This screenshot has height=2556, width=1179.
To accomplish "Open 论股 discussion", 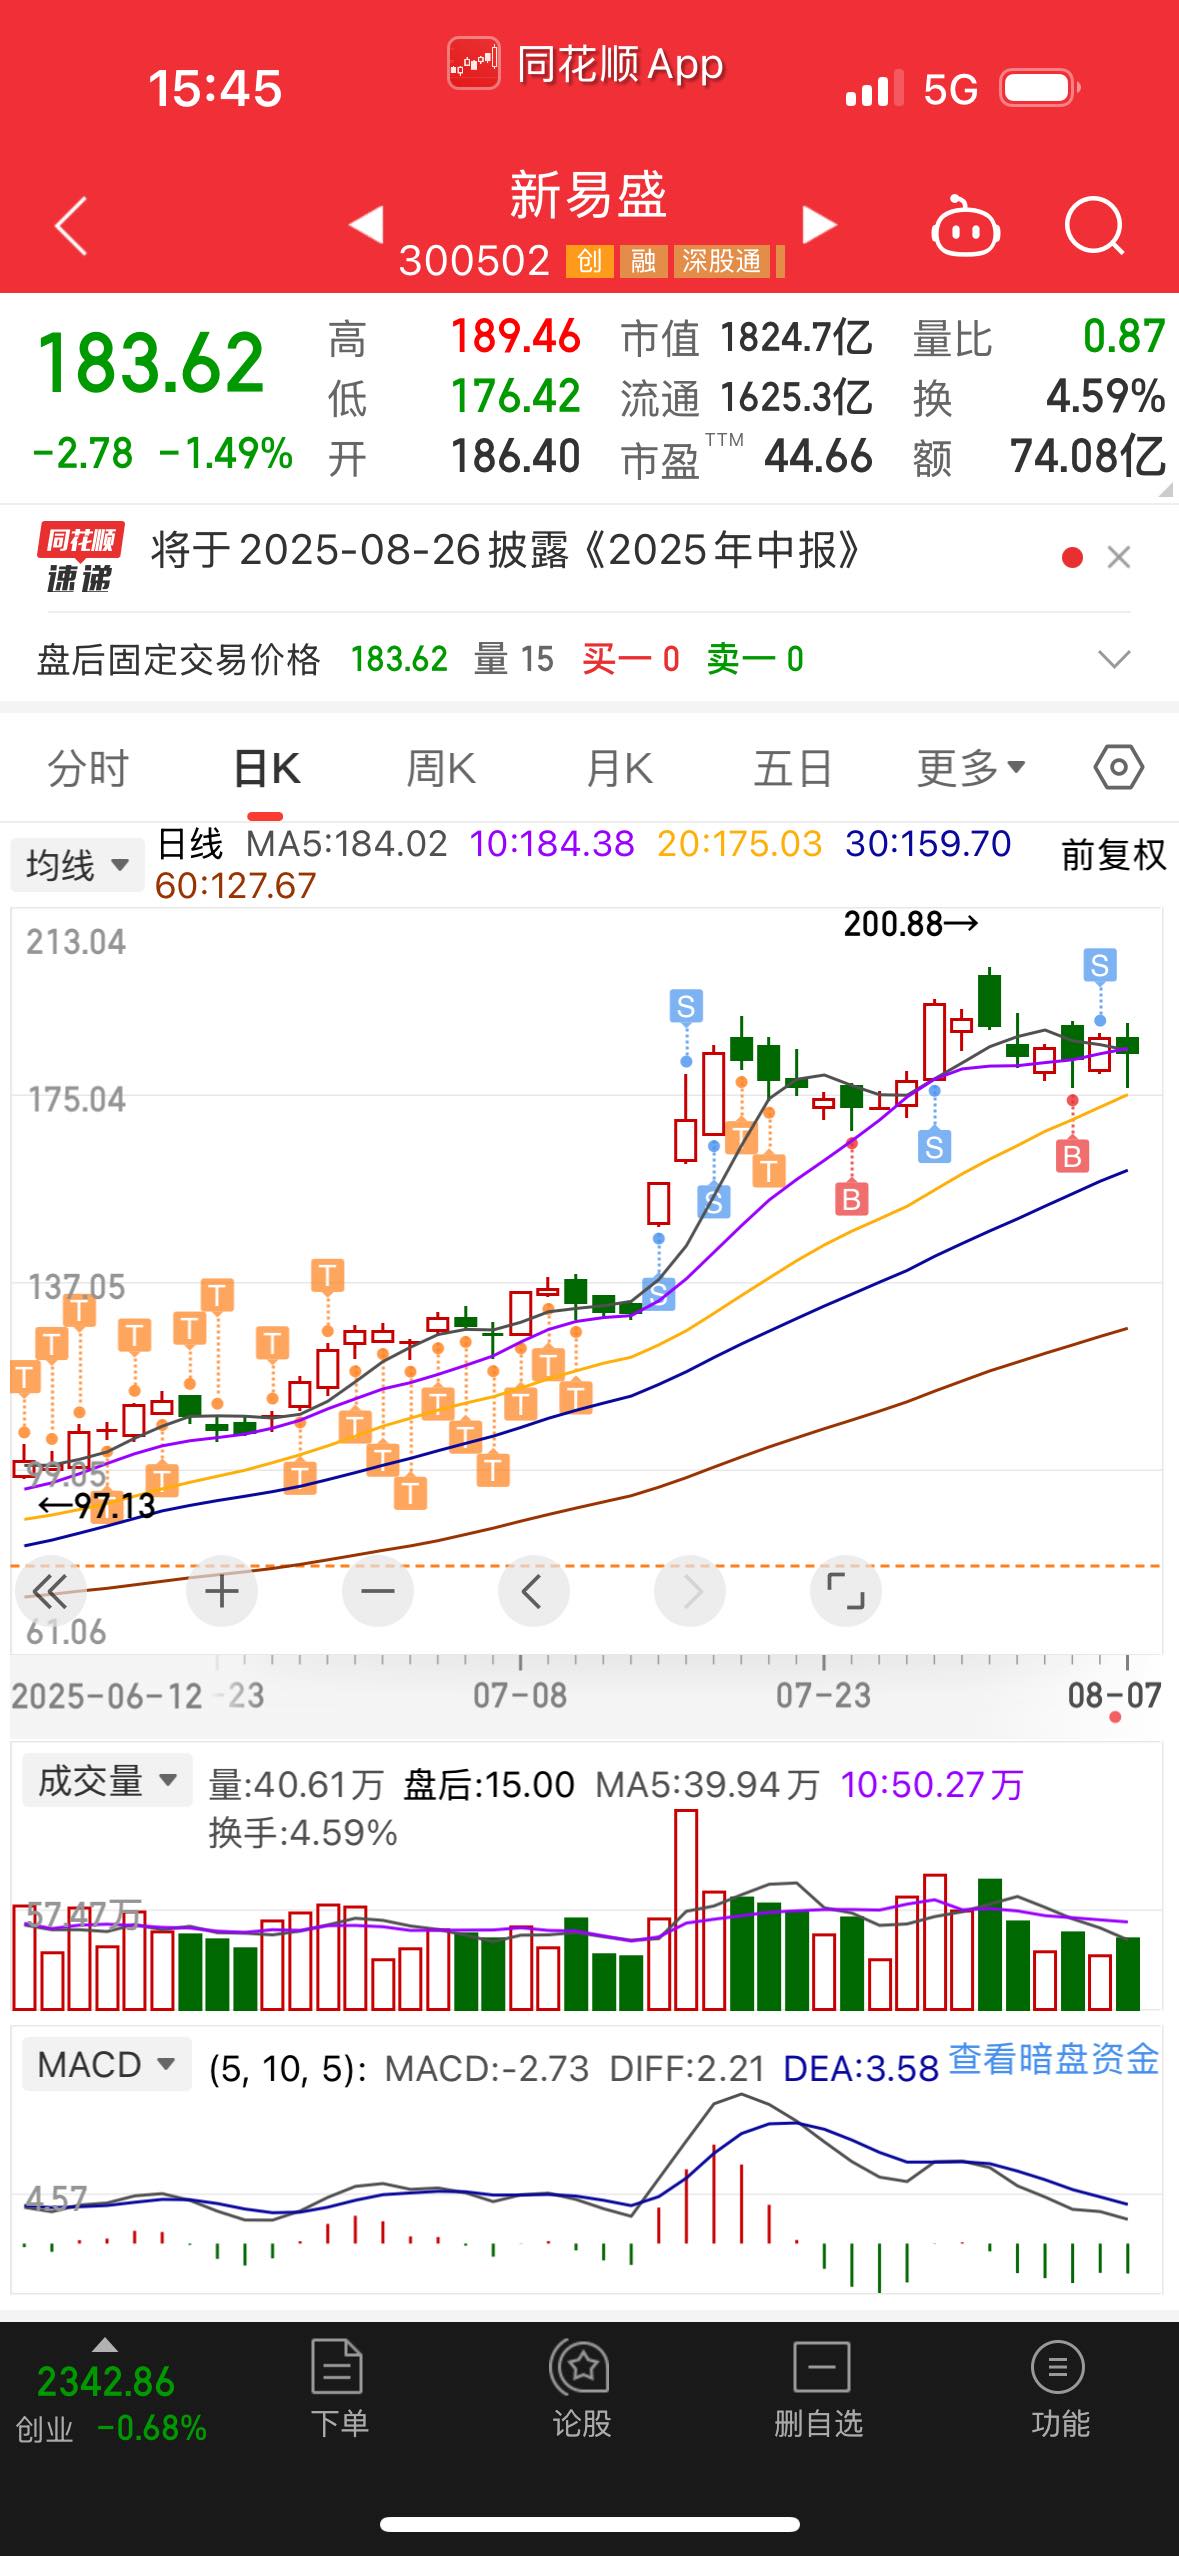I will [580, 2390].
